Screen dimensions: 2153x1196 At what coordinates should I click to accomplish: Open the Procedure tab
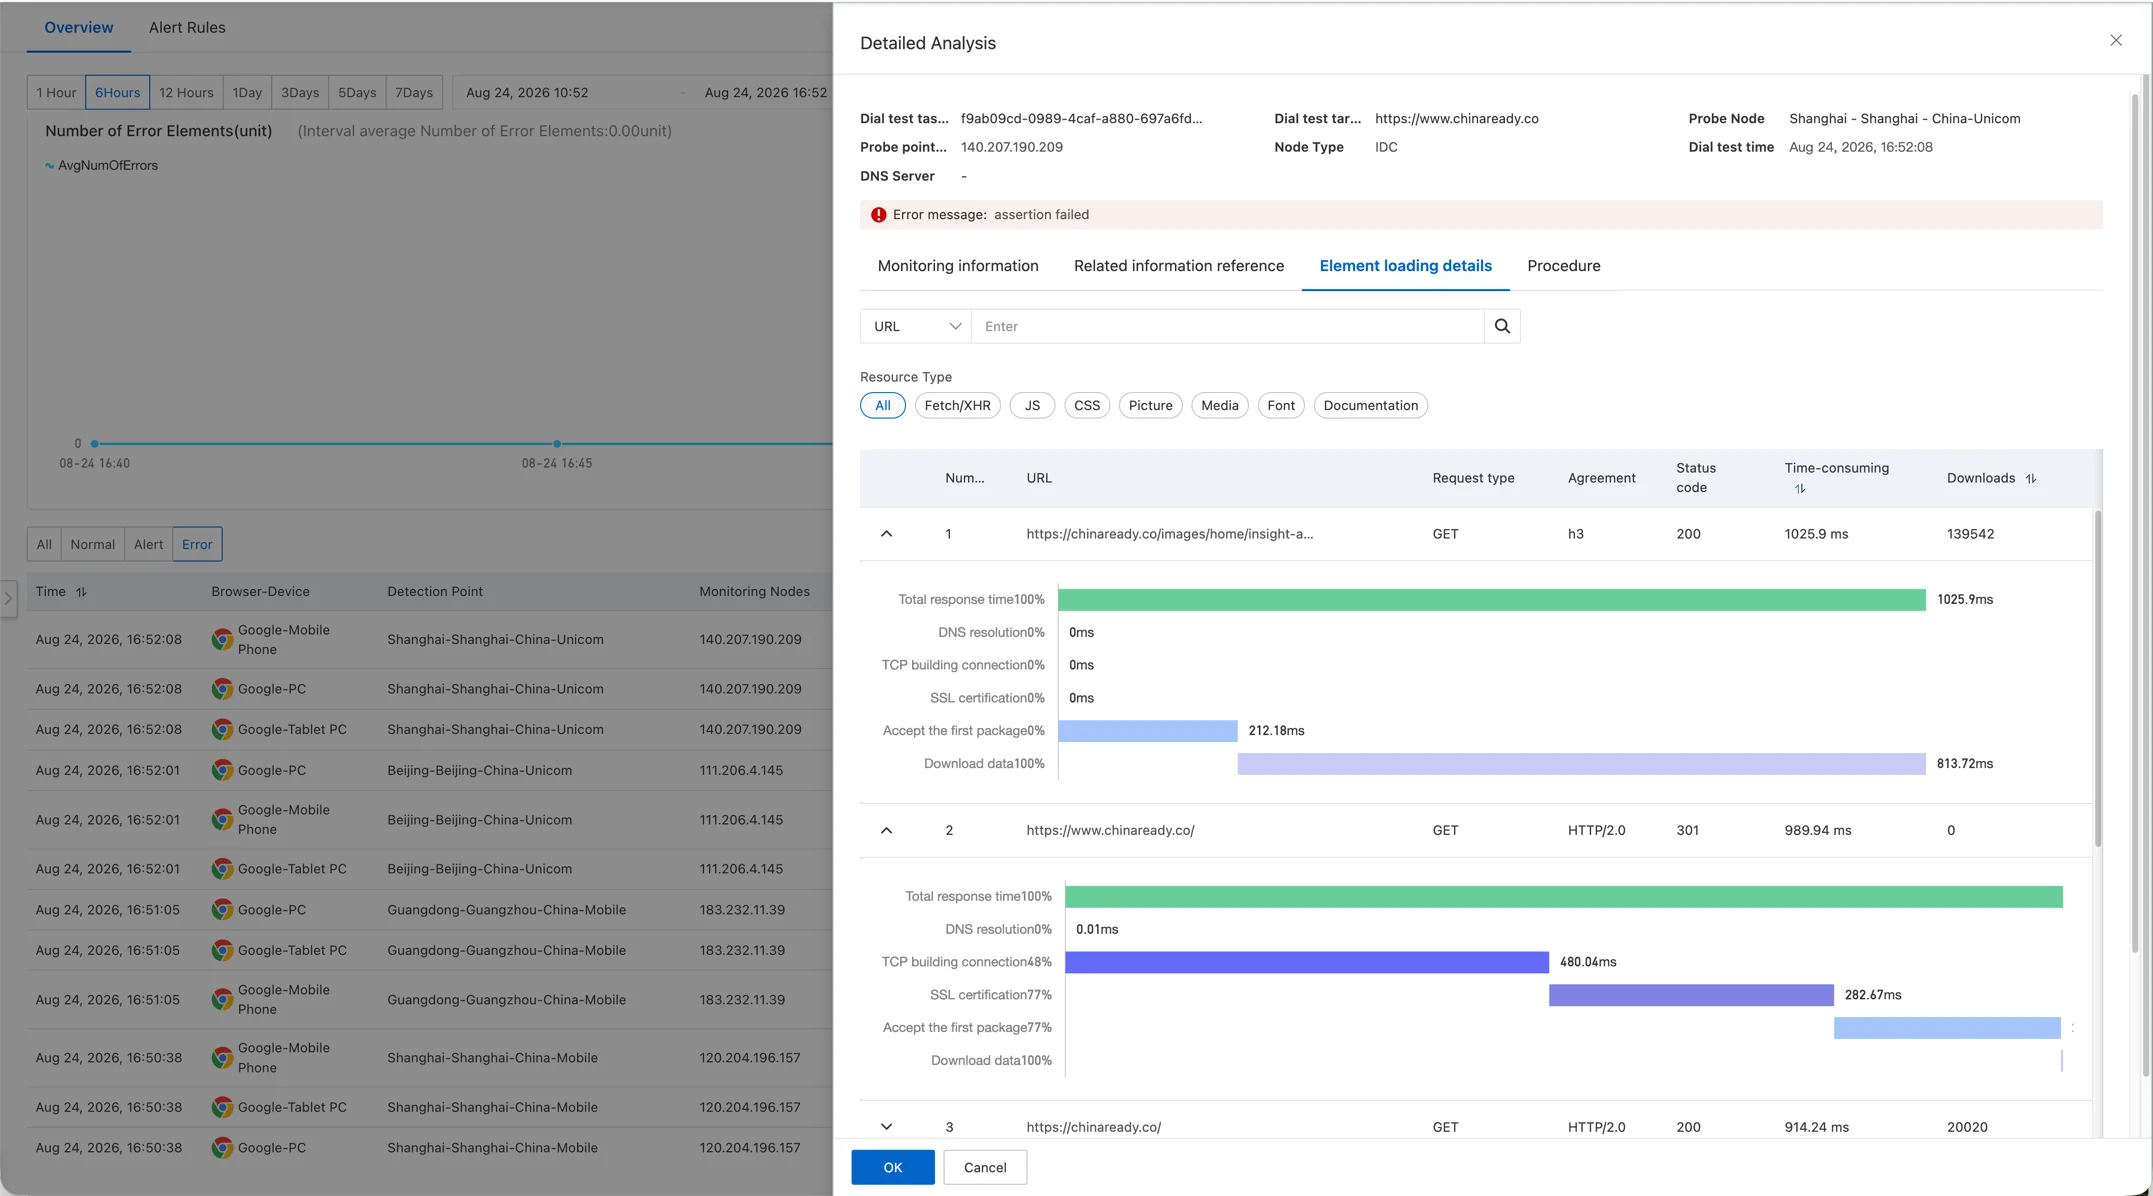coord(1564,266)
